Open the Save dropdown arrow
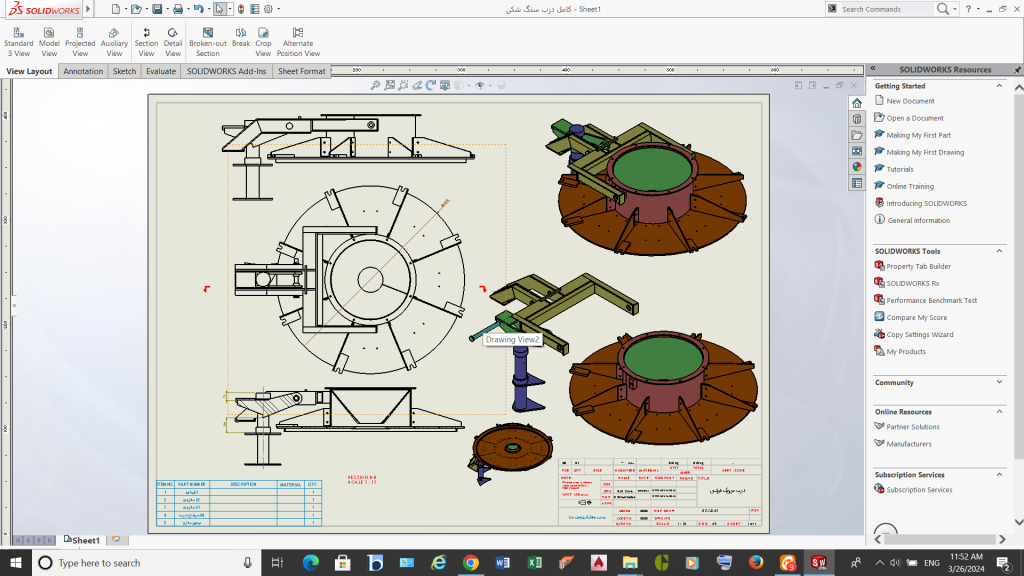Viewport: 1024px width, 576px height. [x=168, y=9]
